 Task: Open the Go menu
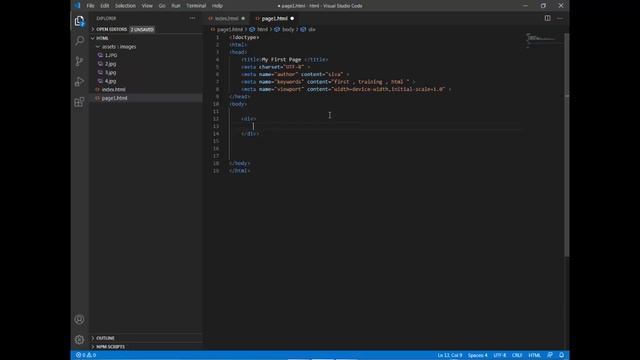(x=162, y=6)
